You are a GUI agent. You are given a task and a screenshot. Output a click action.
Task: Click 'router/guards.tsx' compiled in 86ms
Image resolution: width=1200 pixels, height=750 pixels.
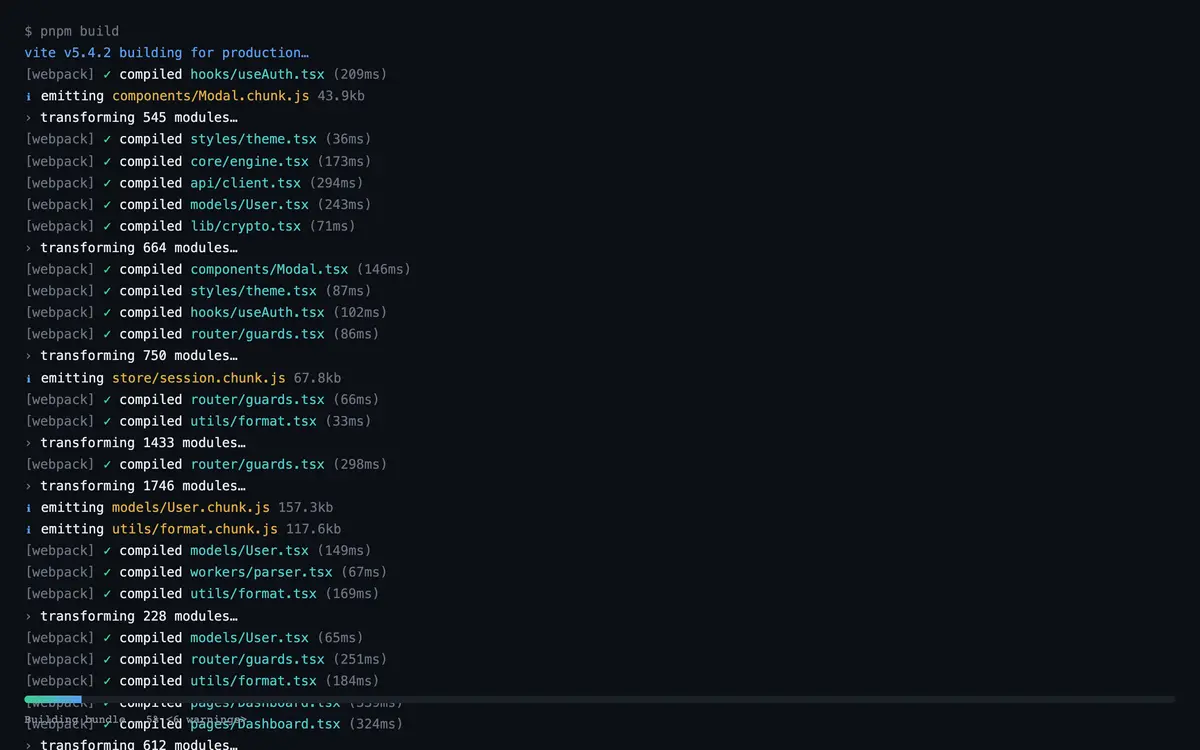pyautogui.click(x=257, y=334)
